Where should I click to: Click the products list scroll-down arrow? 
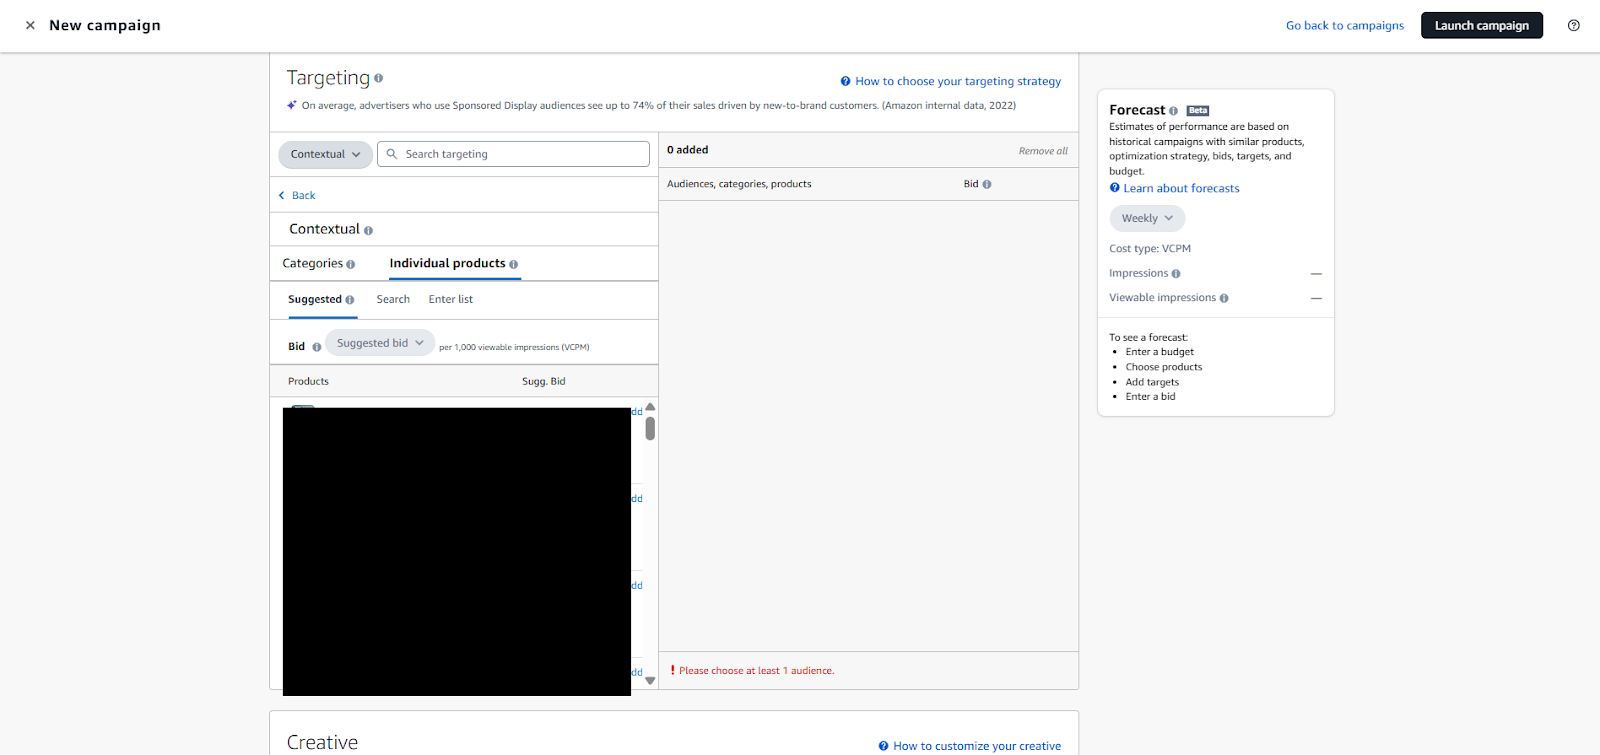(x=650, y=681)
